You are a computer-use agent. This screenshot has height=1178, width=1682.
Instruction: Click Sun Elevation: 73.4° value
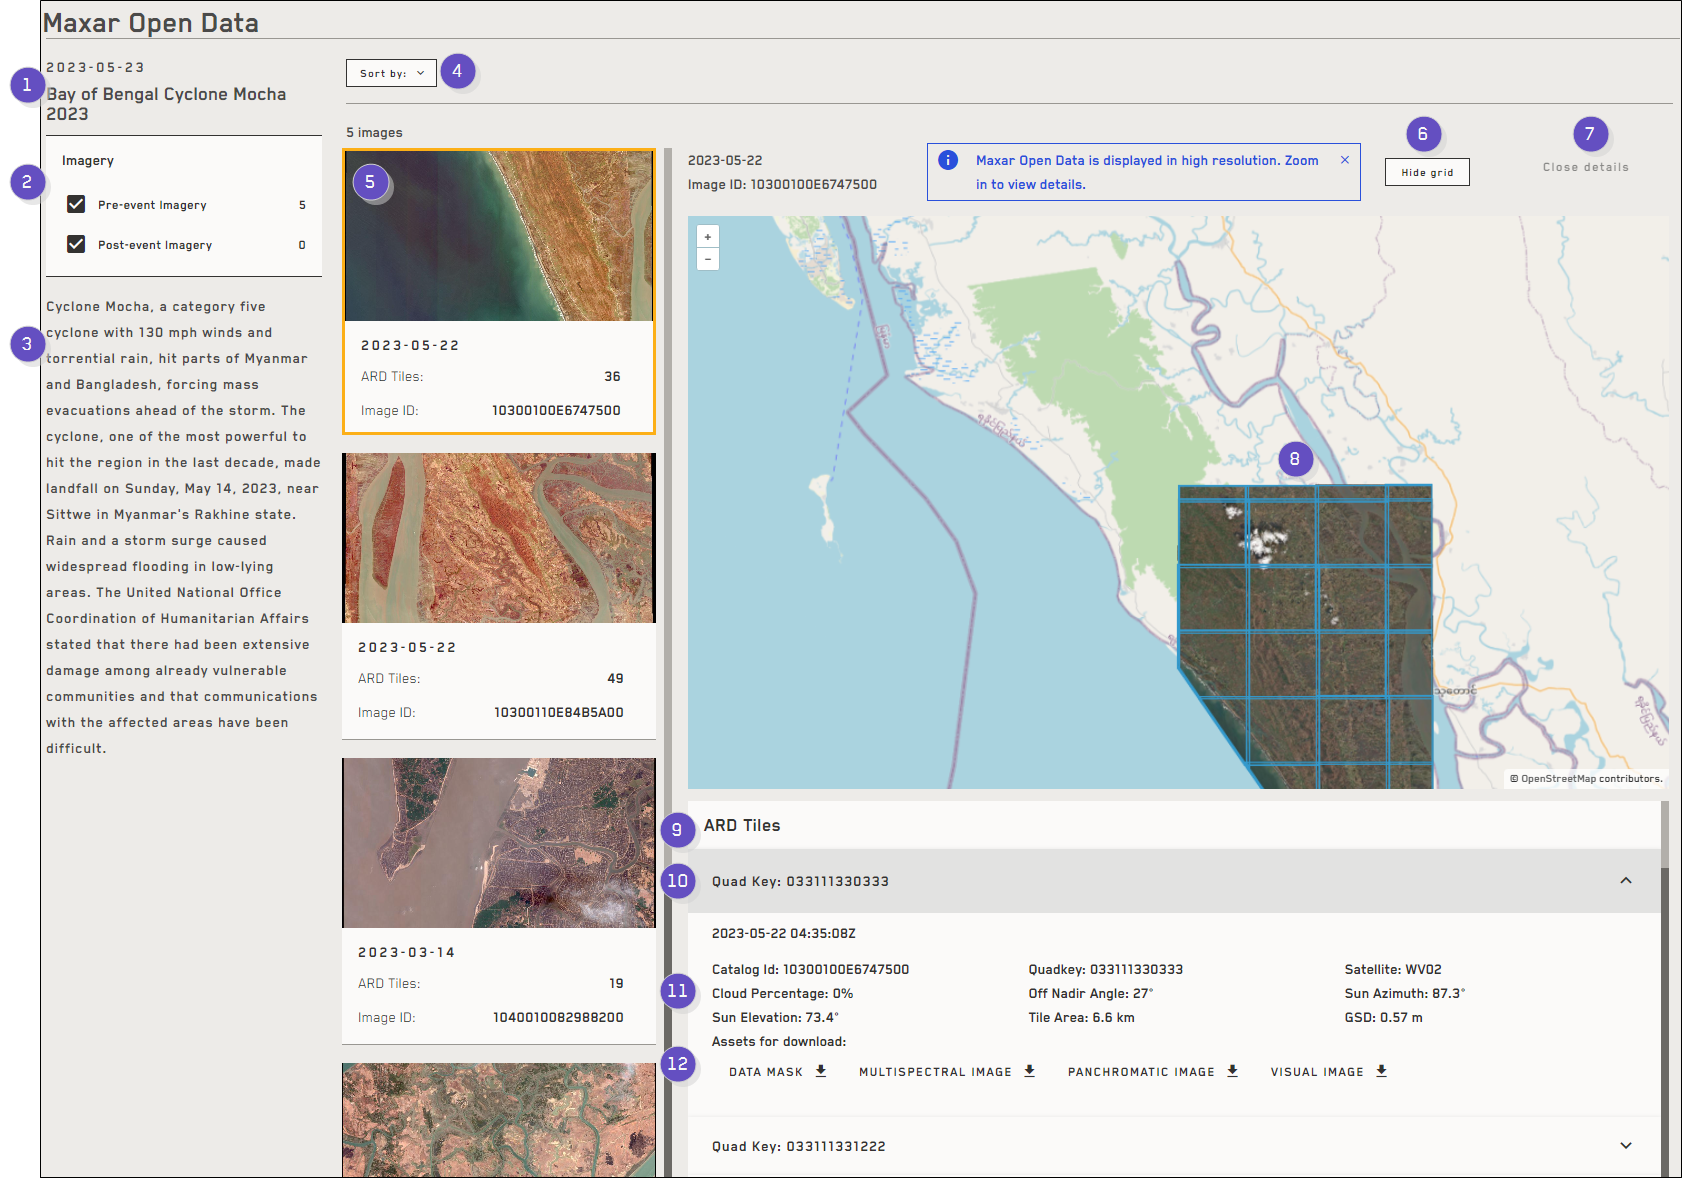pos(775,1017)
